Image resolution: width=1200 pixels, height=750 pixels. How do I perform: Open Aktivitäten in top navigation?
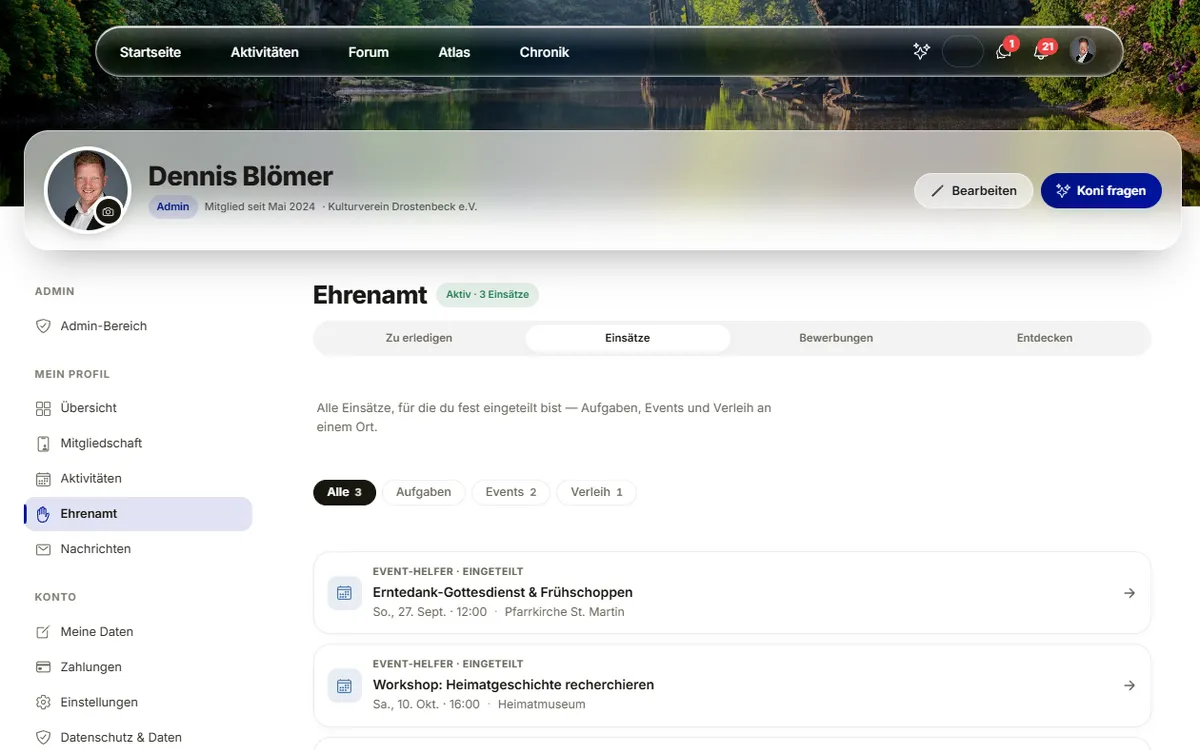[264, 52]
